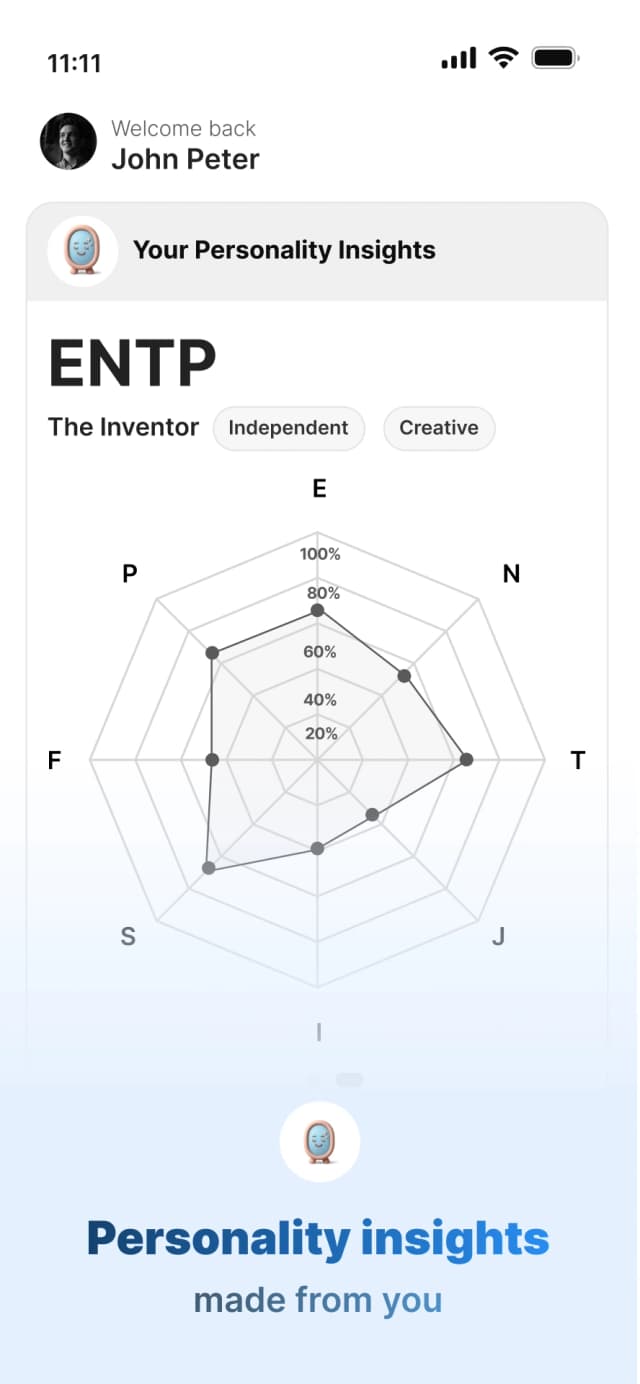Tap the E axis data point
The width and height of the screenshot is (640, 1384).
(317, 610)
